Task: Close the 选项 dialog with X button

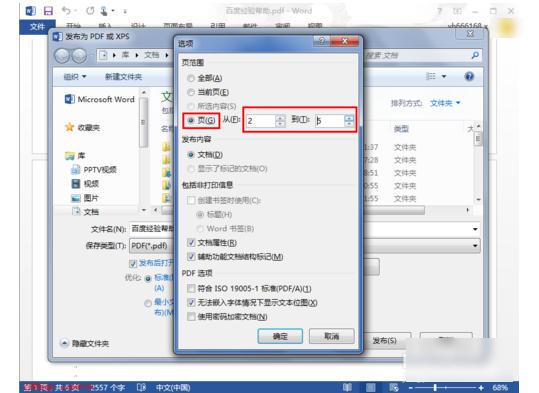Action: pos(344,41)
